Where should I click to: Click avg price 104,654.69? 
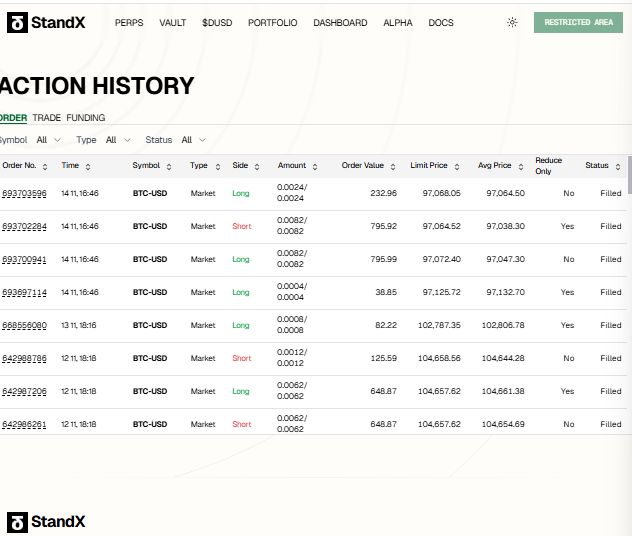(503, 425)
